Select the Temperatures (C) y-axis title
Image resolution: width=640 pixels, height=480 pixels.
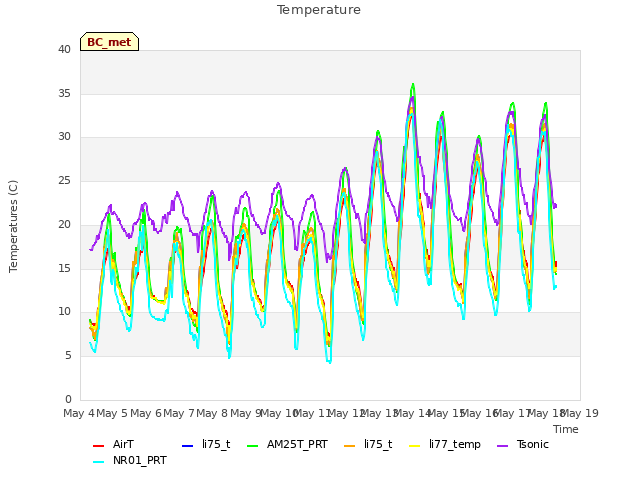pos(13,227)
